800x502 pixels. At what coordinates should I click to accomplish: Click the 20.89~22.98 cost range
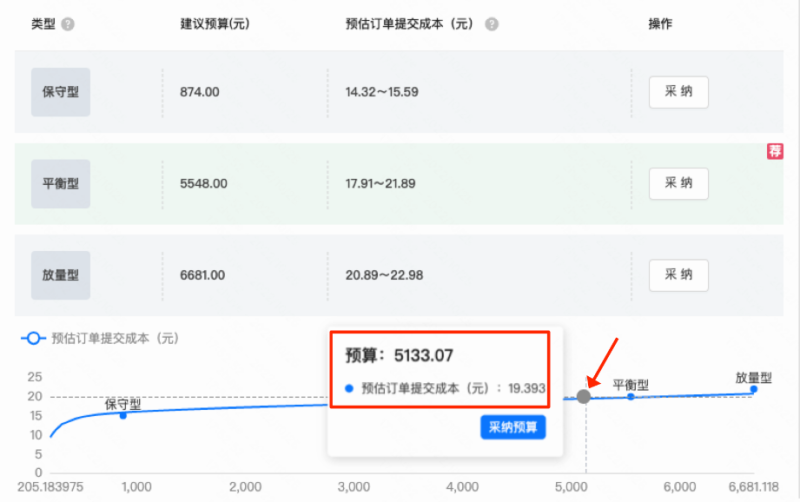pos(384,275)
